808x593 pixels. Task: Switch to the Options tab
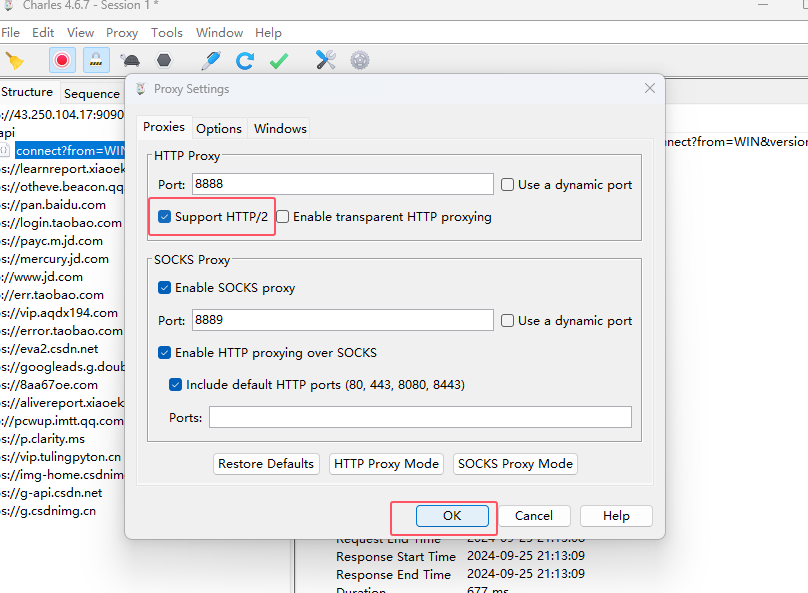pos(218,128)
